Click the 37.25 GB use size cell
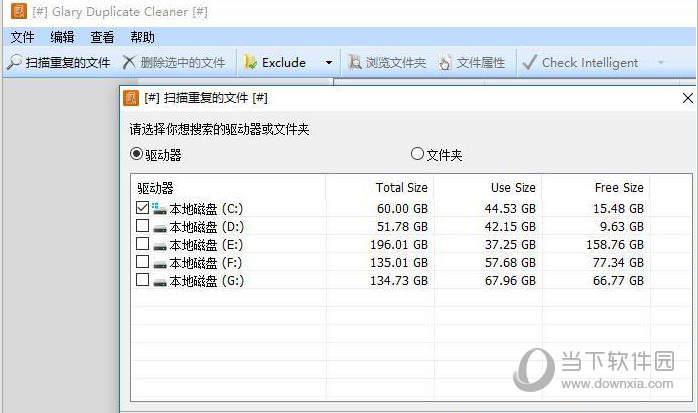The width and height of the screenshot is (698, 413). [x=510, y=244]
